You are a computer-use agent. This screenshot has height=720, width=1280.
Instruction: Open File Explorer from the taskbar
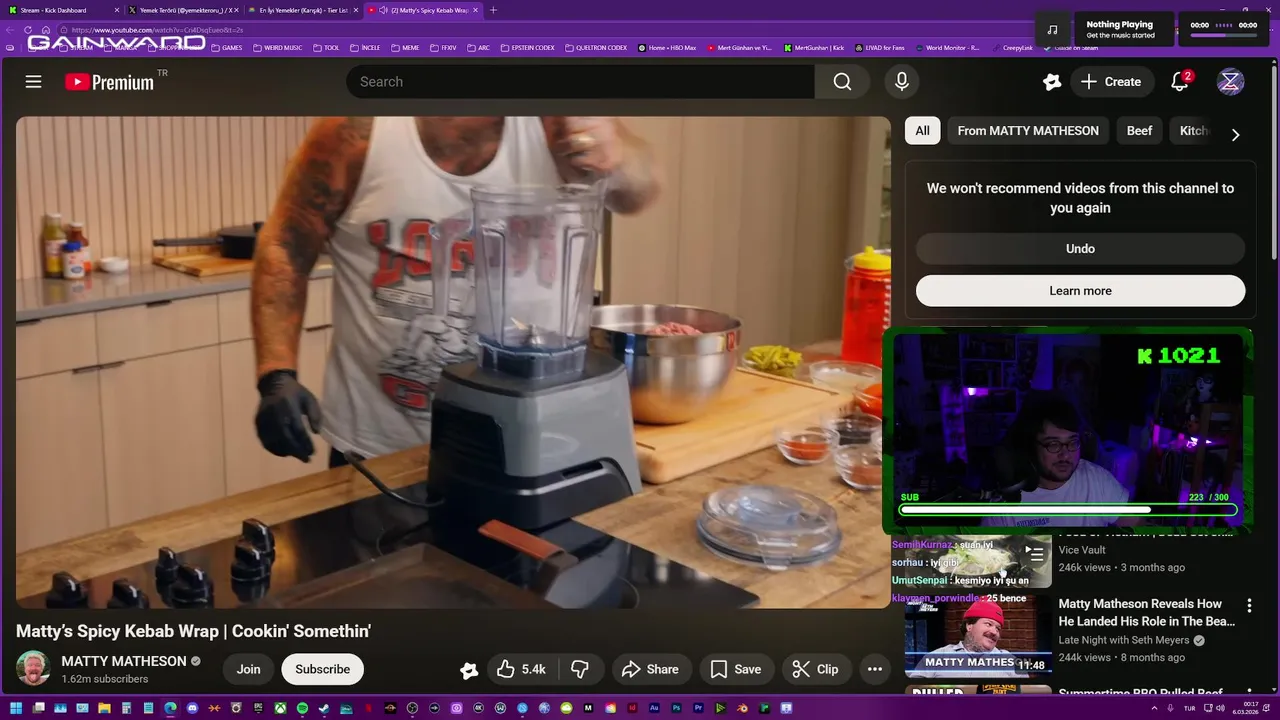[x=104, y=708]
